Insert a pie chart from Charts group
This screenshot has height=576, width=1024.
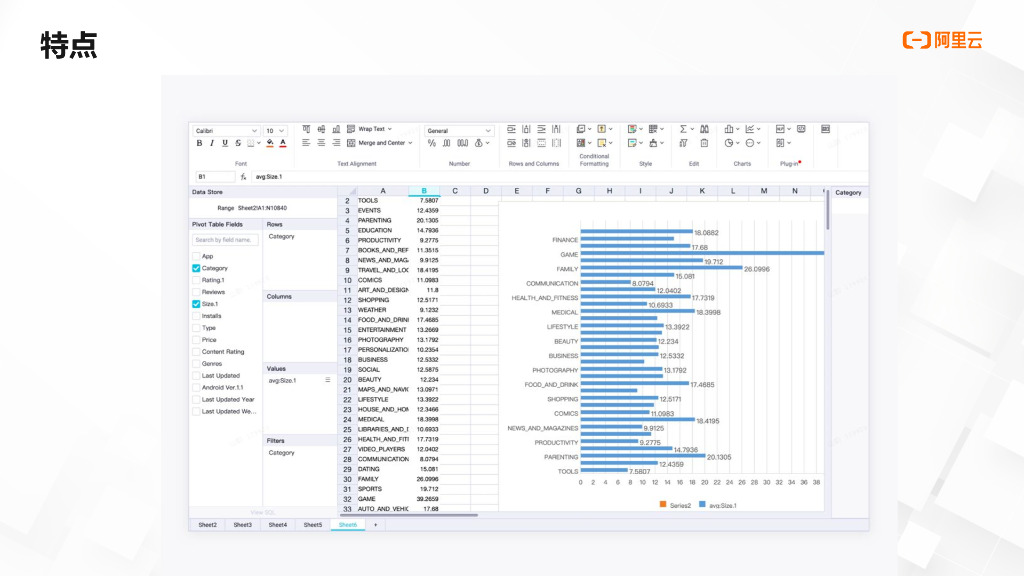[x=730, y=143]
